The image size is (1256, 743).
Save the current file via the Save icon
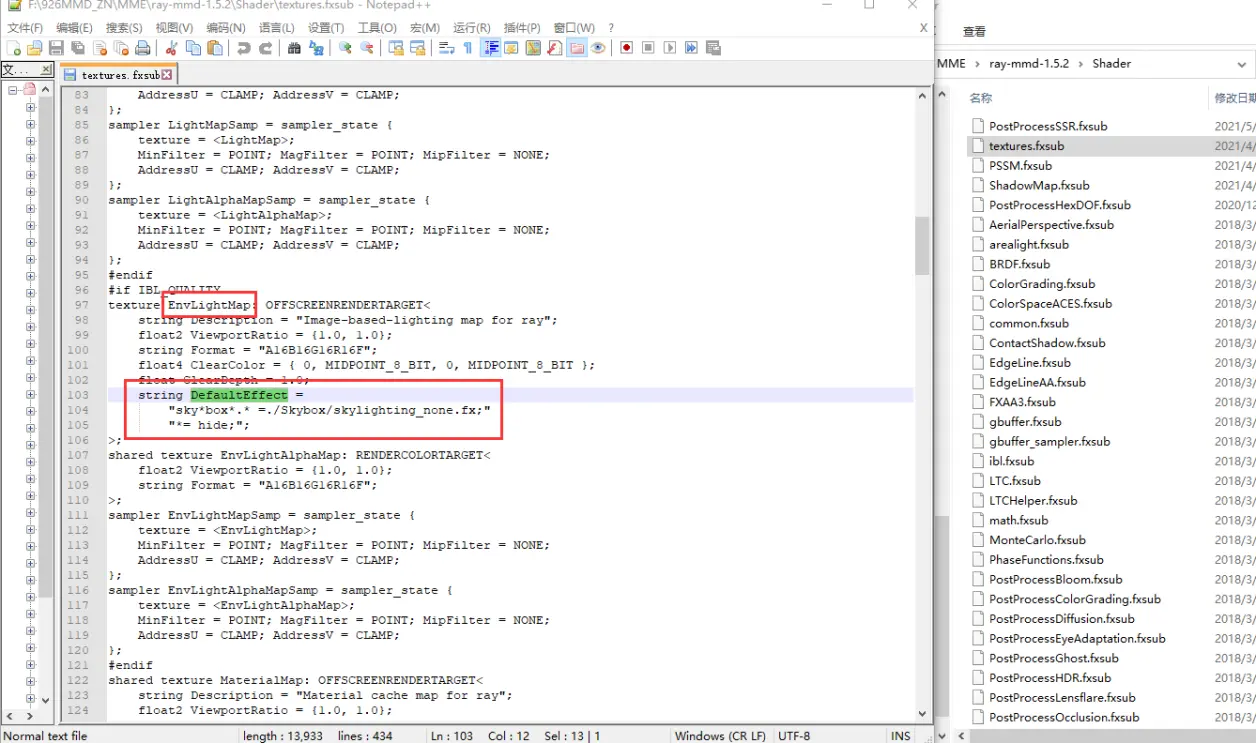click(56, 48)
